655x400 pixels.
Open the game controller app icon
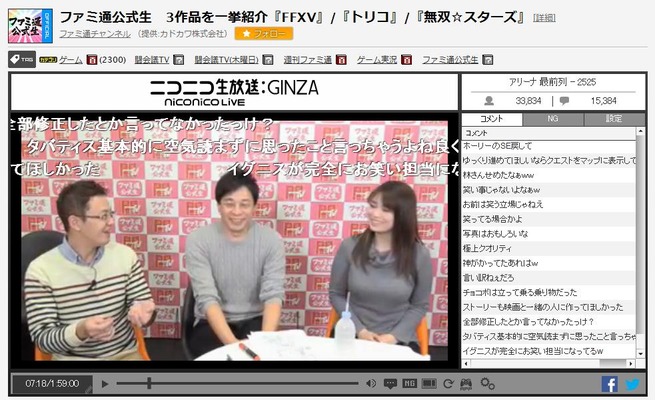(x=466, y=384)
